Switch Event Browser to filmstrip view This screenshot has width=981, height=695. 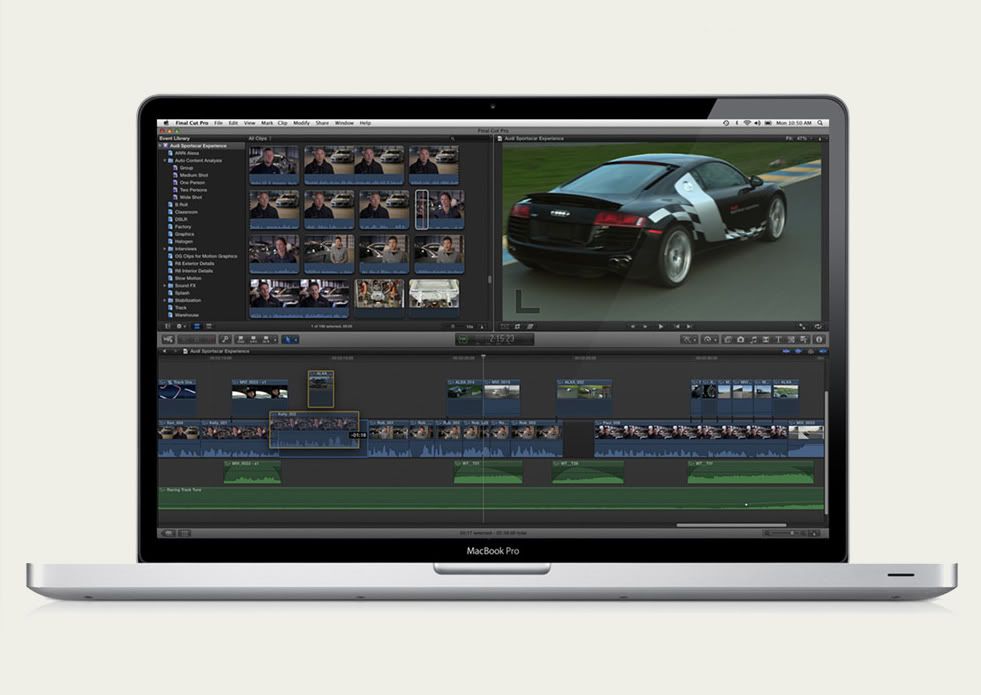click(196, 326)
